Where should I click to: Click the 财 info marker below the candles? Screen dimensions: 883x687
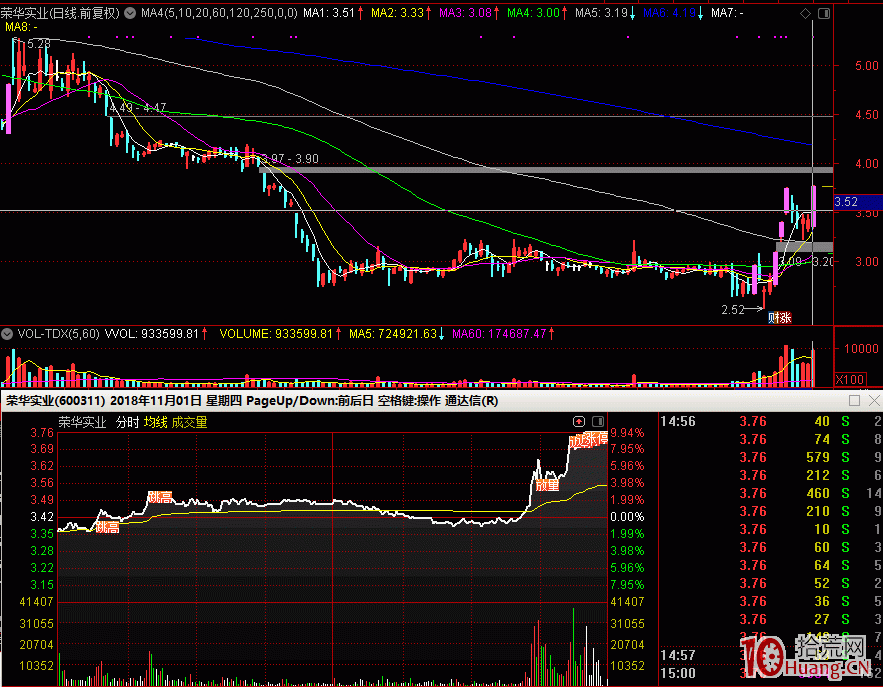coord(774,318)
